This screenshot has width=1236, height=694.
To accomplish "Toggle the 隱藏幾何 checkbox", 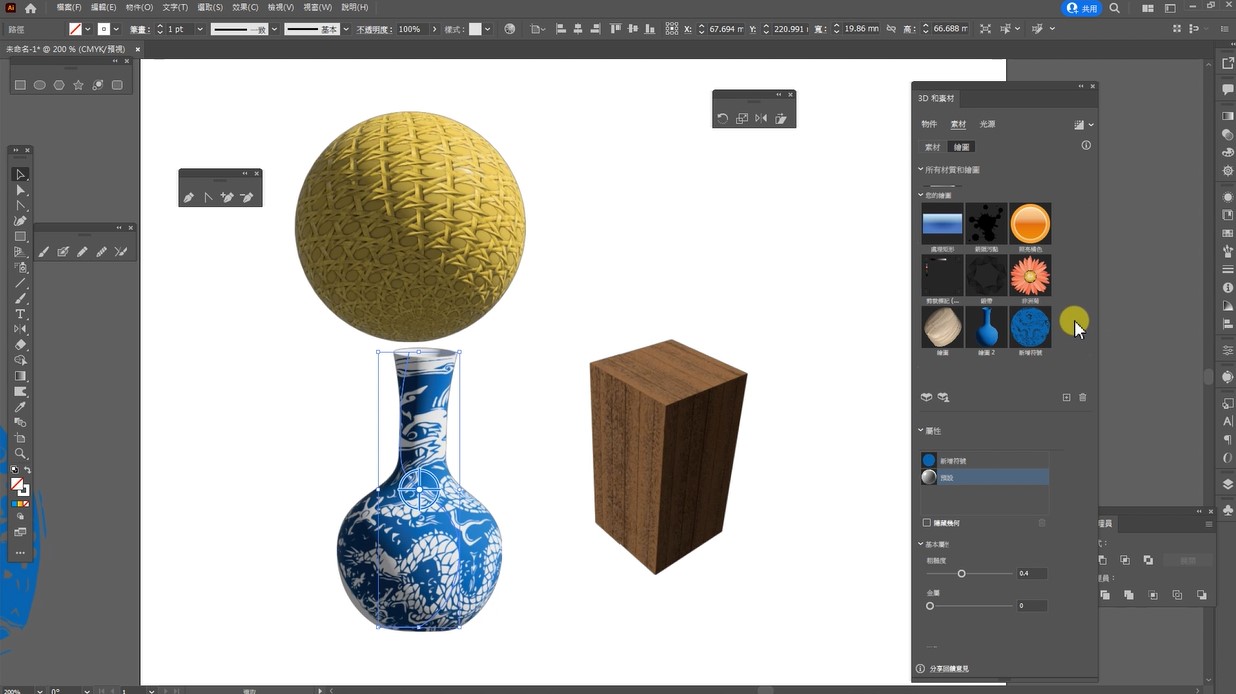I will [927, 523].
